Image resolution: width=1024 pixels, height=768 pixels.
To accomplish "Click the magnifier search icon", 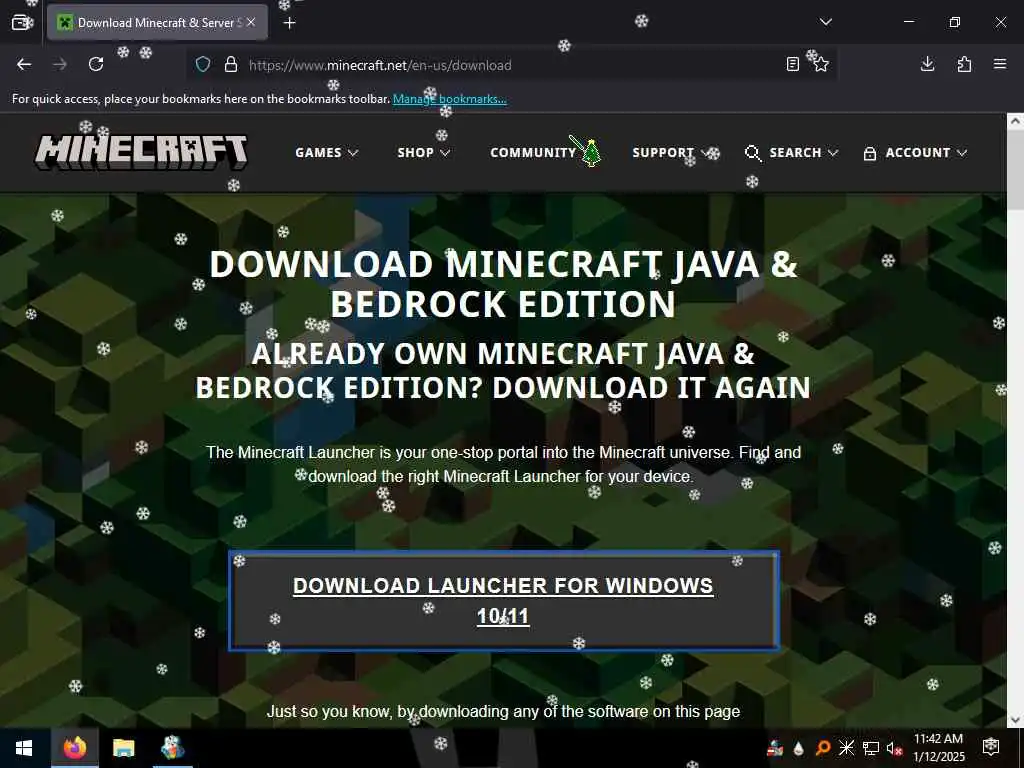I will coord(752,153).
